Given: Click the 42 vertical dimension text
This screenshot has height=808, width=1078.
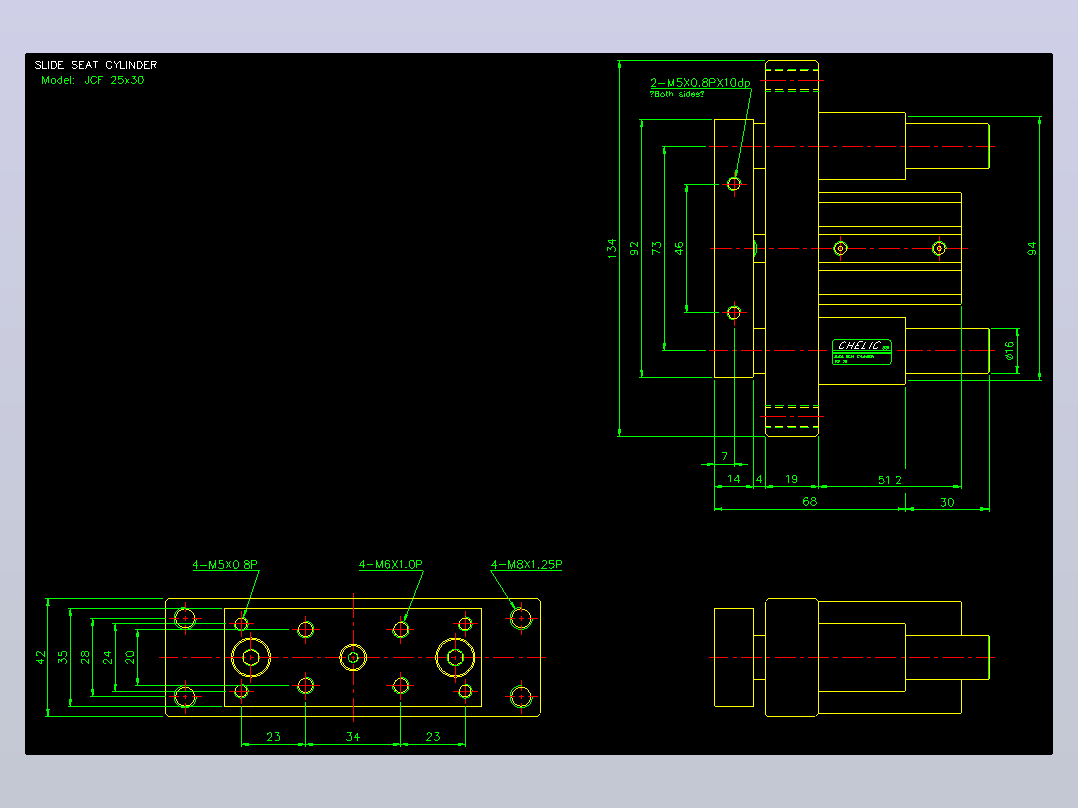Looking at the screenshot, I should pos(41,657).
